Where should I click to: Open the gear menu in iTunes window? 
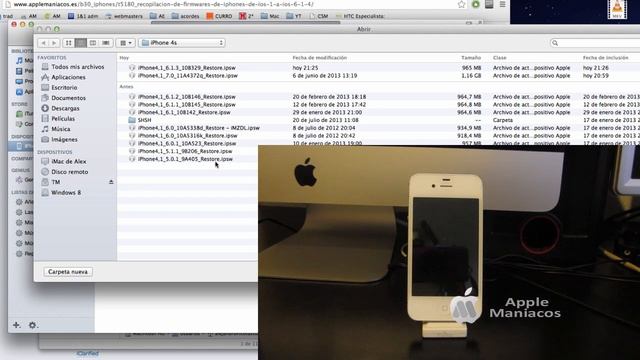point(32,325)
